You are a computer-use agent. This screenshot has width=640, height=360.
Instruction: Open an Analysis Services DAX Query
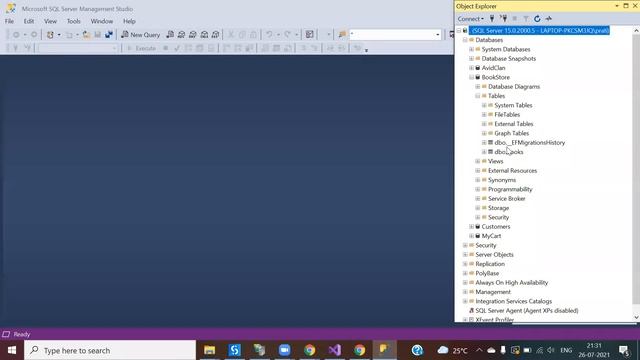[216, 35]
